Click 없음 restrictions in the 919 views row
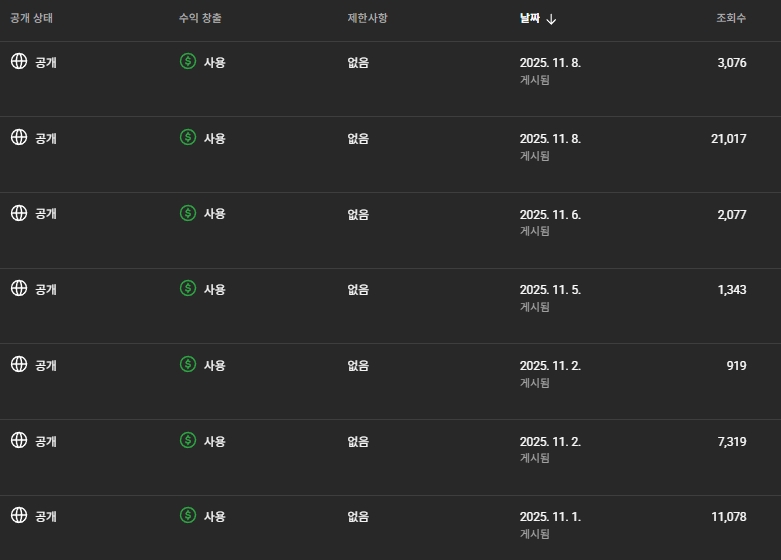 coord(358,366)
